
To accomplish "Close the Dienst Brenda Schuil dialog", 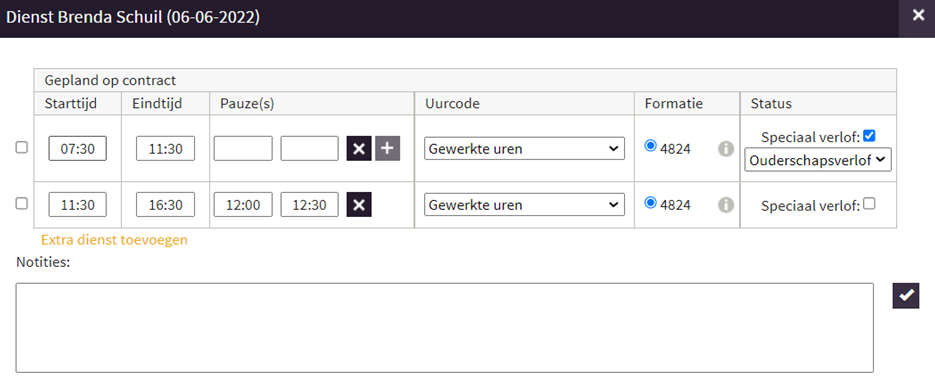I will point(918,16).
